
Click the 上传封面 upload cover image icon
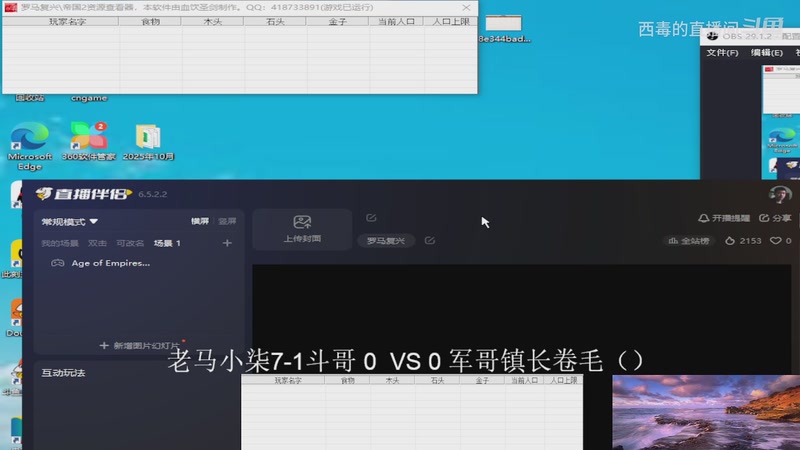(x=302, y=222)
